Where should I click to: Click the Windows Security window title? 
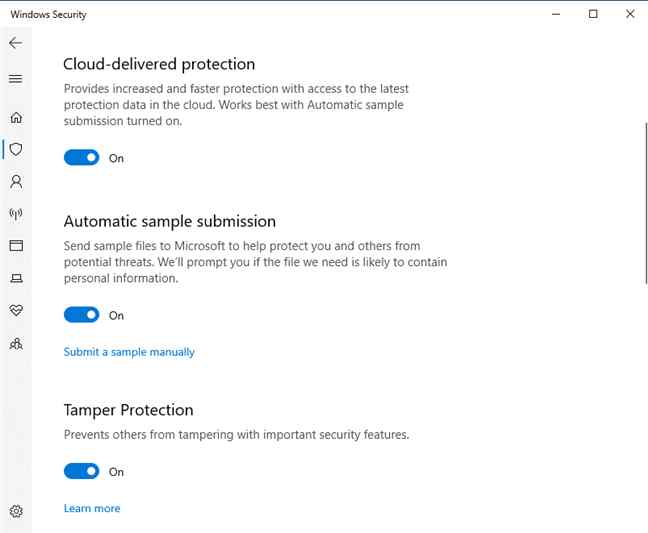coord(48,14)
